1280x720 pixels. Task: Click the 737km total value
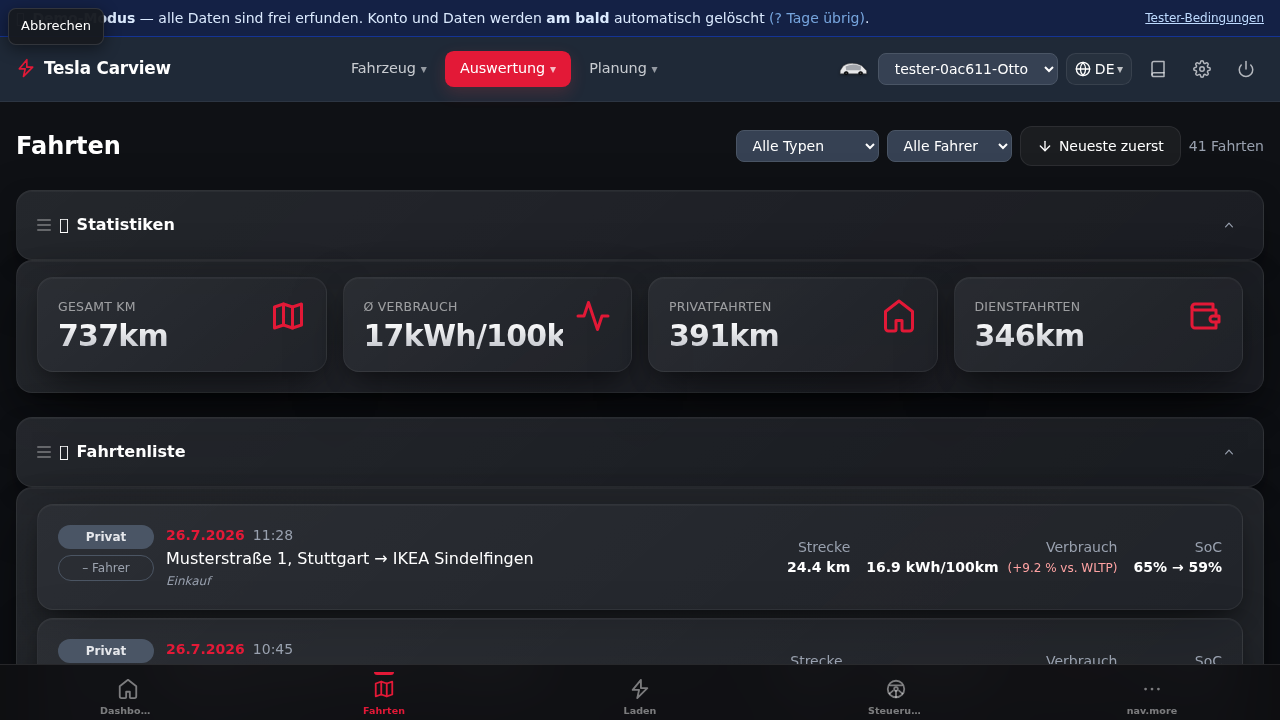[113, 336]
